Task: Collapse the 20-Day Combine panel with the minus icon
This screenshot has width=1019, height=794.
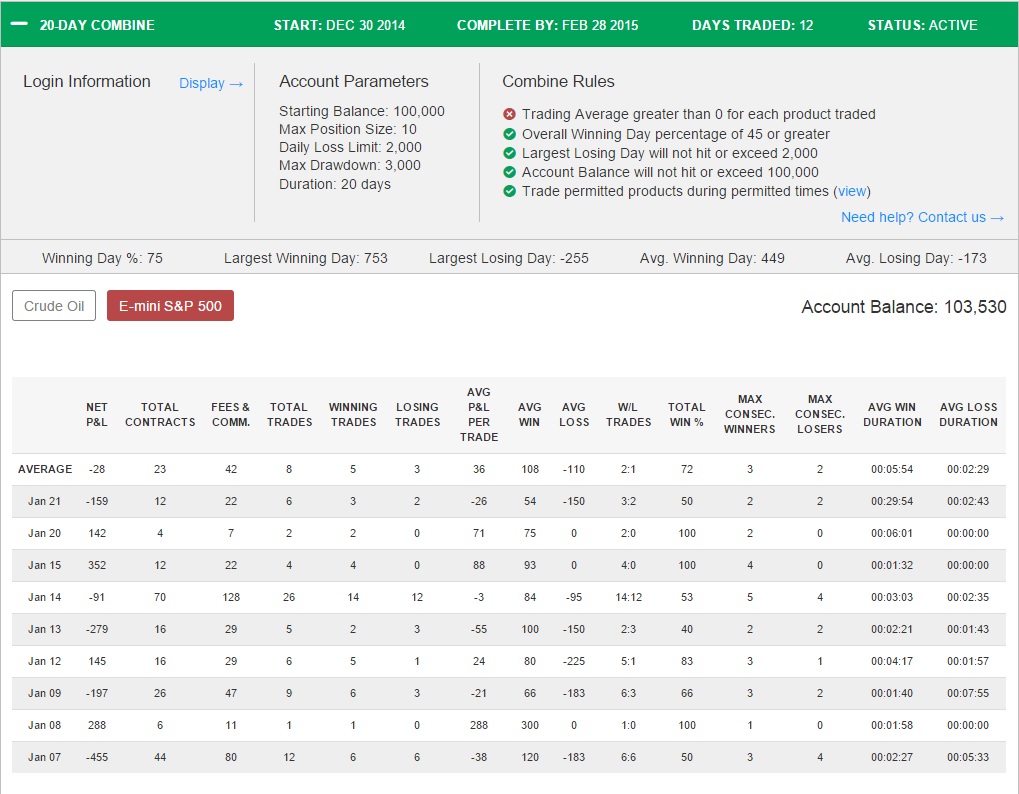Action: tap(19, 24)
